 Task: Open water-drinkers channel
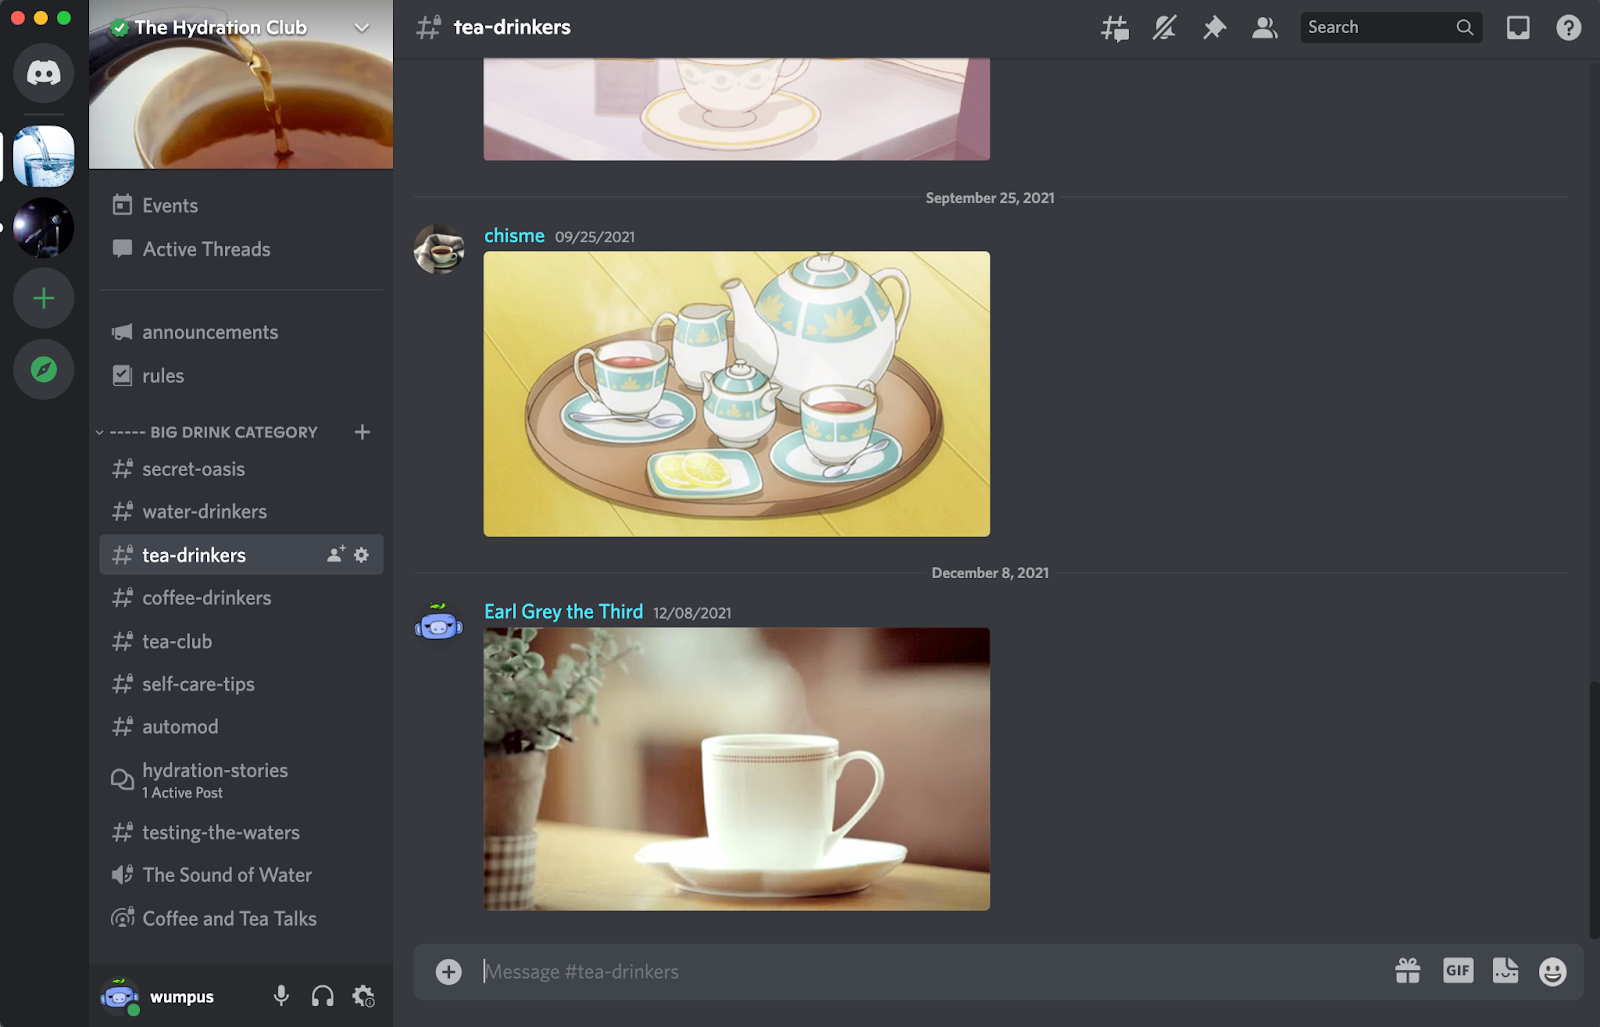(241, 512)
